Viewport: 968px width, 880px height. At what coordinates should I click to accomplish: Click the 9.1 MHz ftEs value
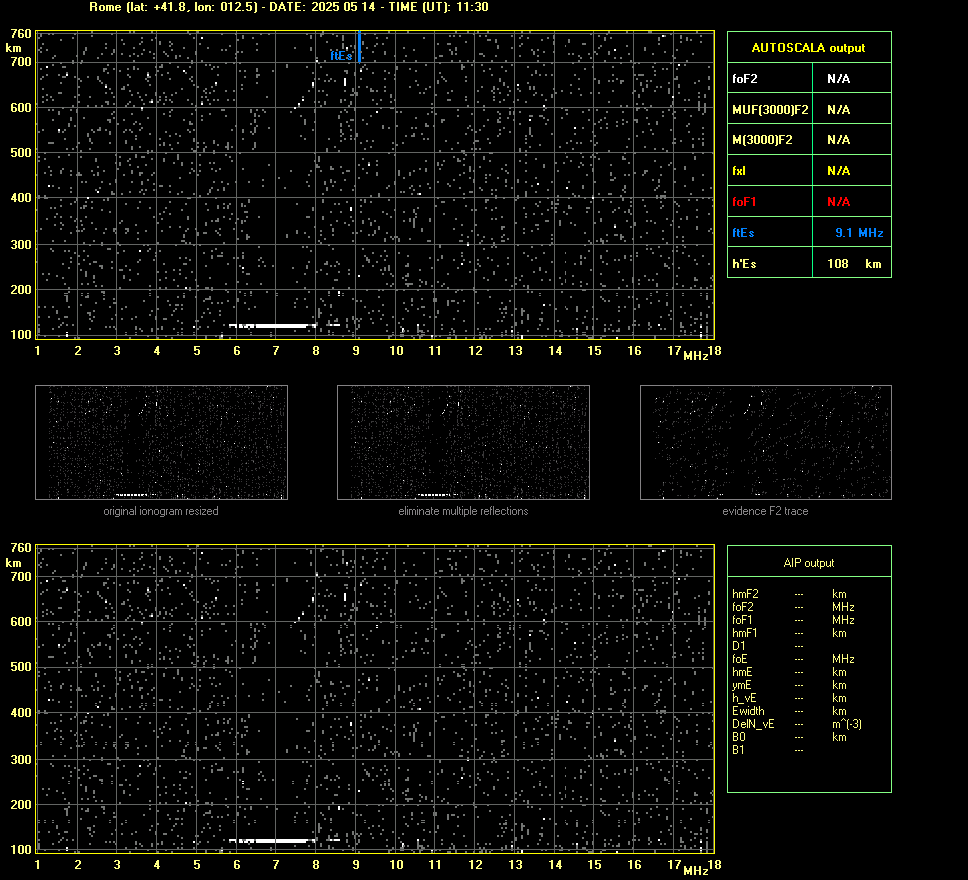tap(859, 233)
